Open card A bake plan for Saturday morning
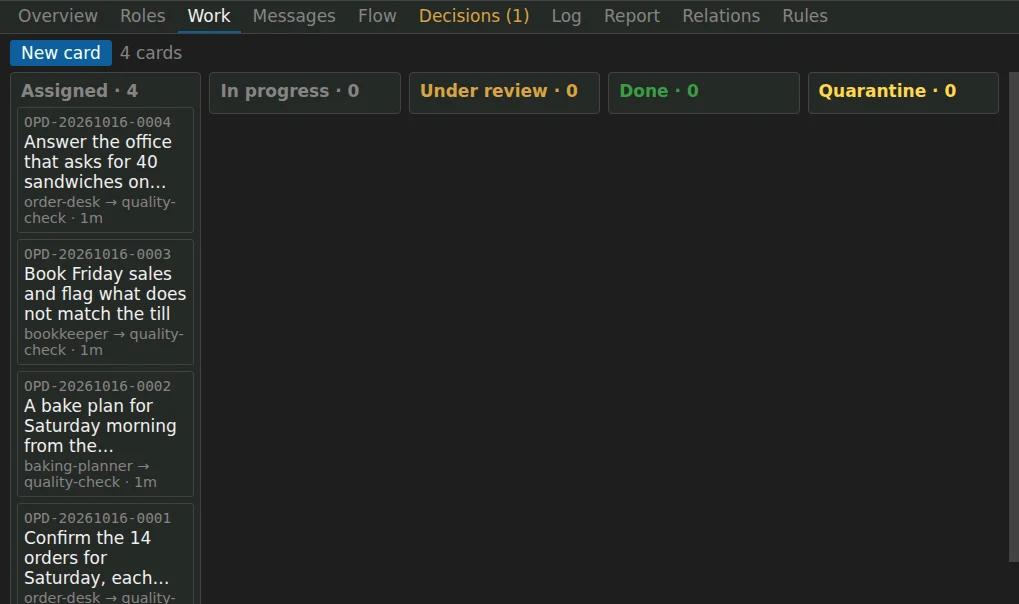 tap(105, 434)
